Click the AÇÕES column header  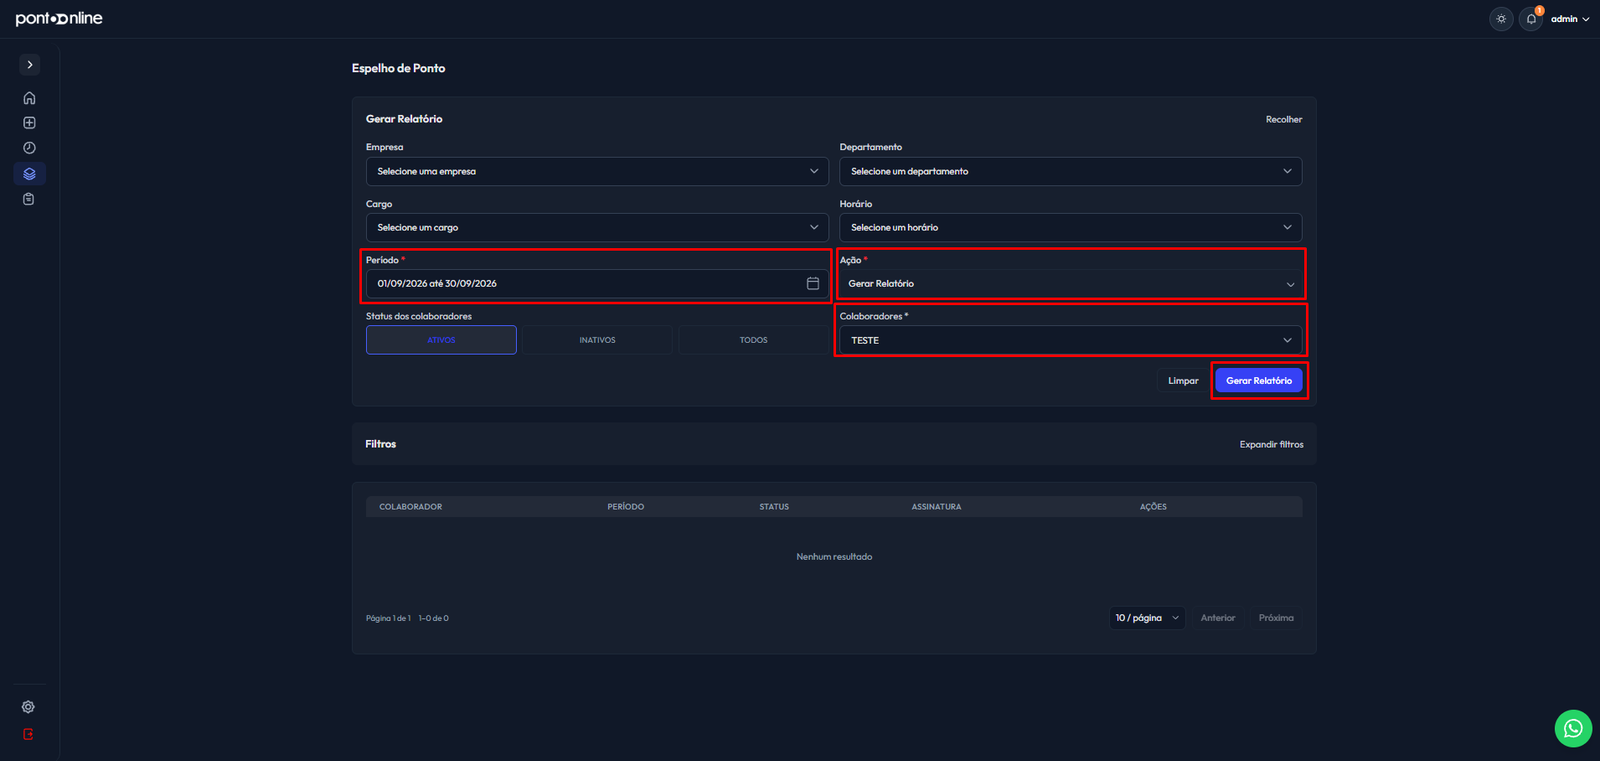pos(1153,507)
